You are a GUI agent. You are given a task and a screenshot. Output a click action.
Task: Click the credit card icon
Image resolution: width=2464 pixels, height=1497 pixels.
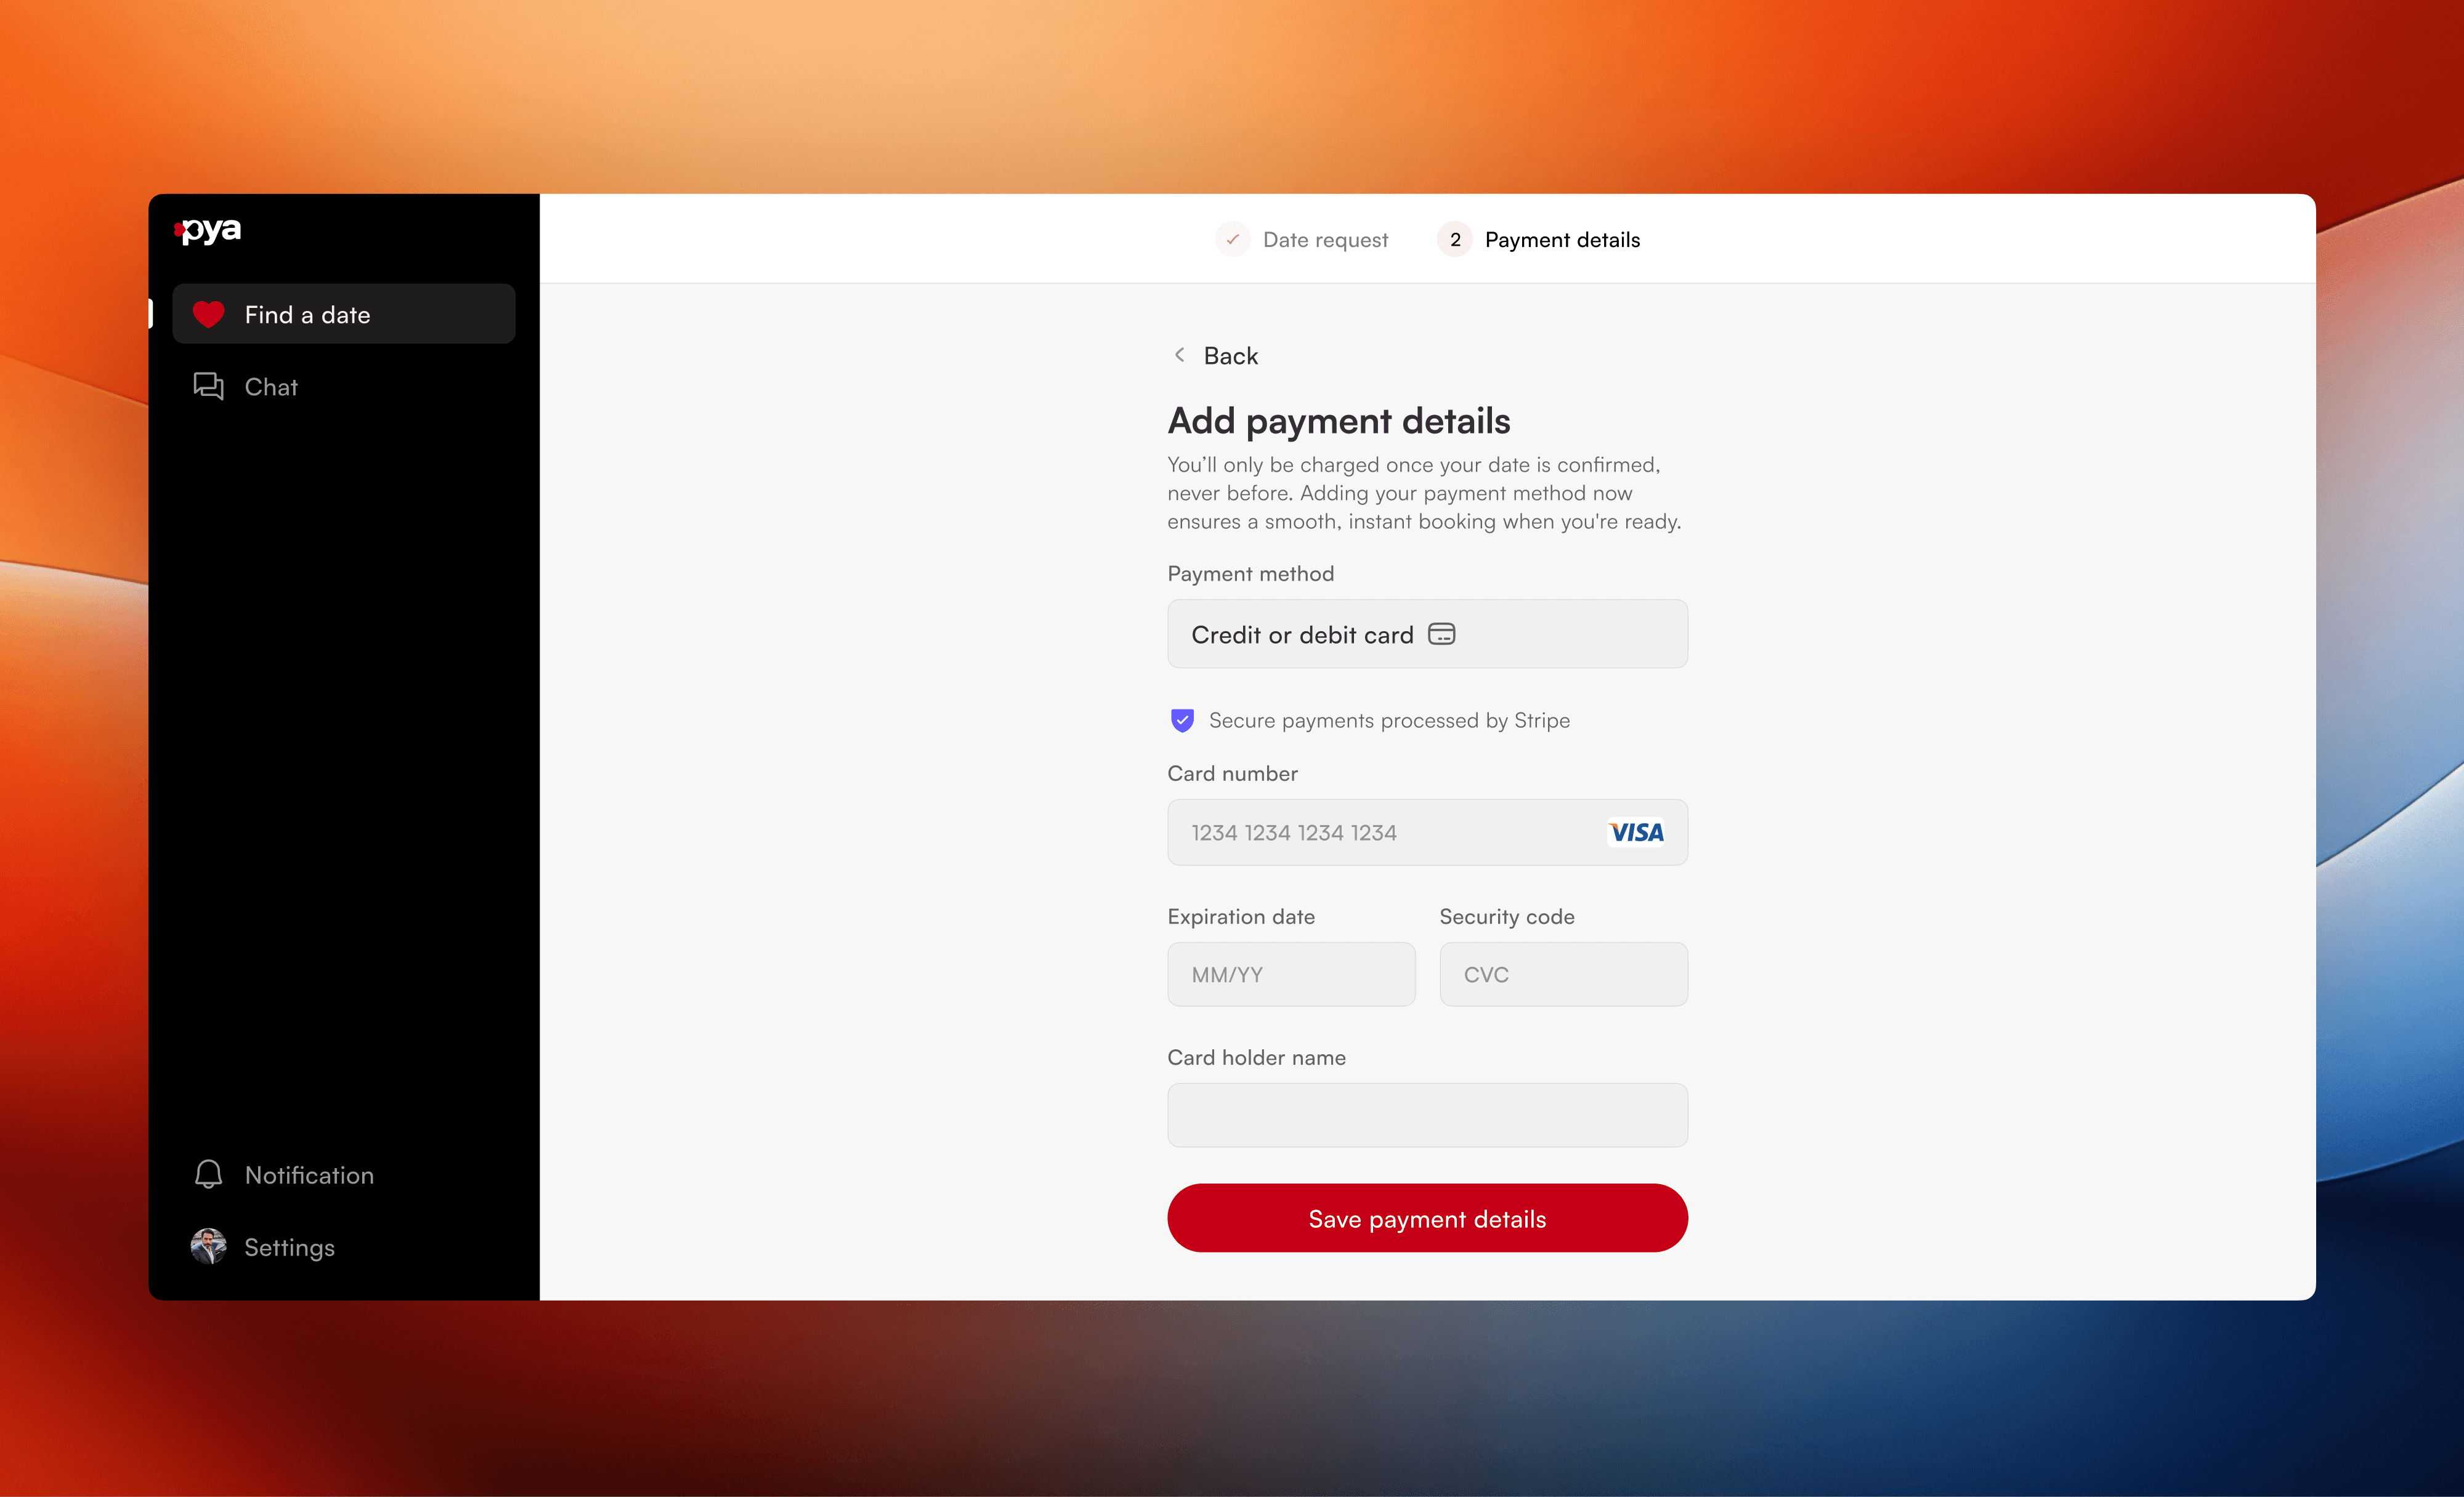(1441, 634)
